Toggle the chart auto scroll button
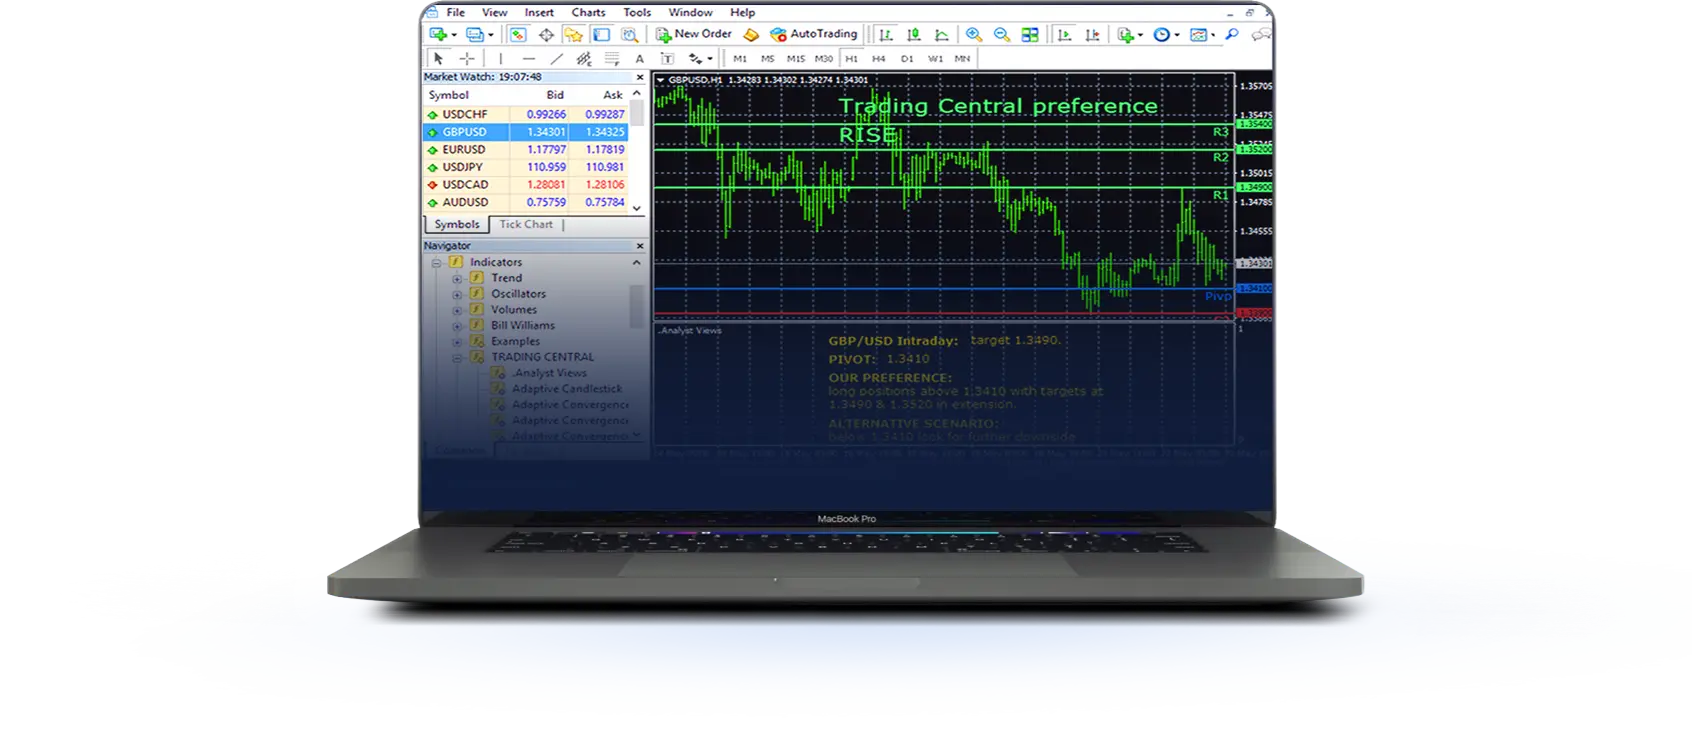1692x729 pixels. [1064, 35]
